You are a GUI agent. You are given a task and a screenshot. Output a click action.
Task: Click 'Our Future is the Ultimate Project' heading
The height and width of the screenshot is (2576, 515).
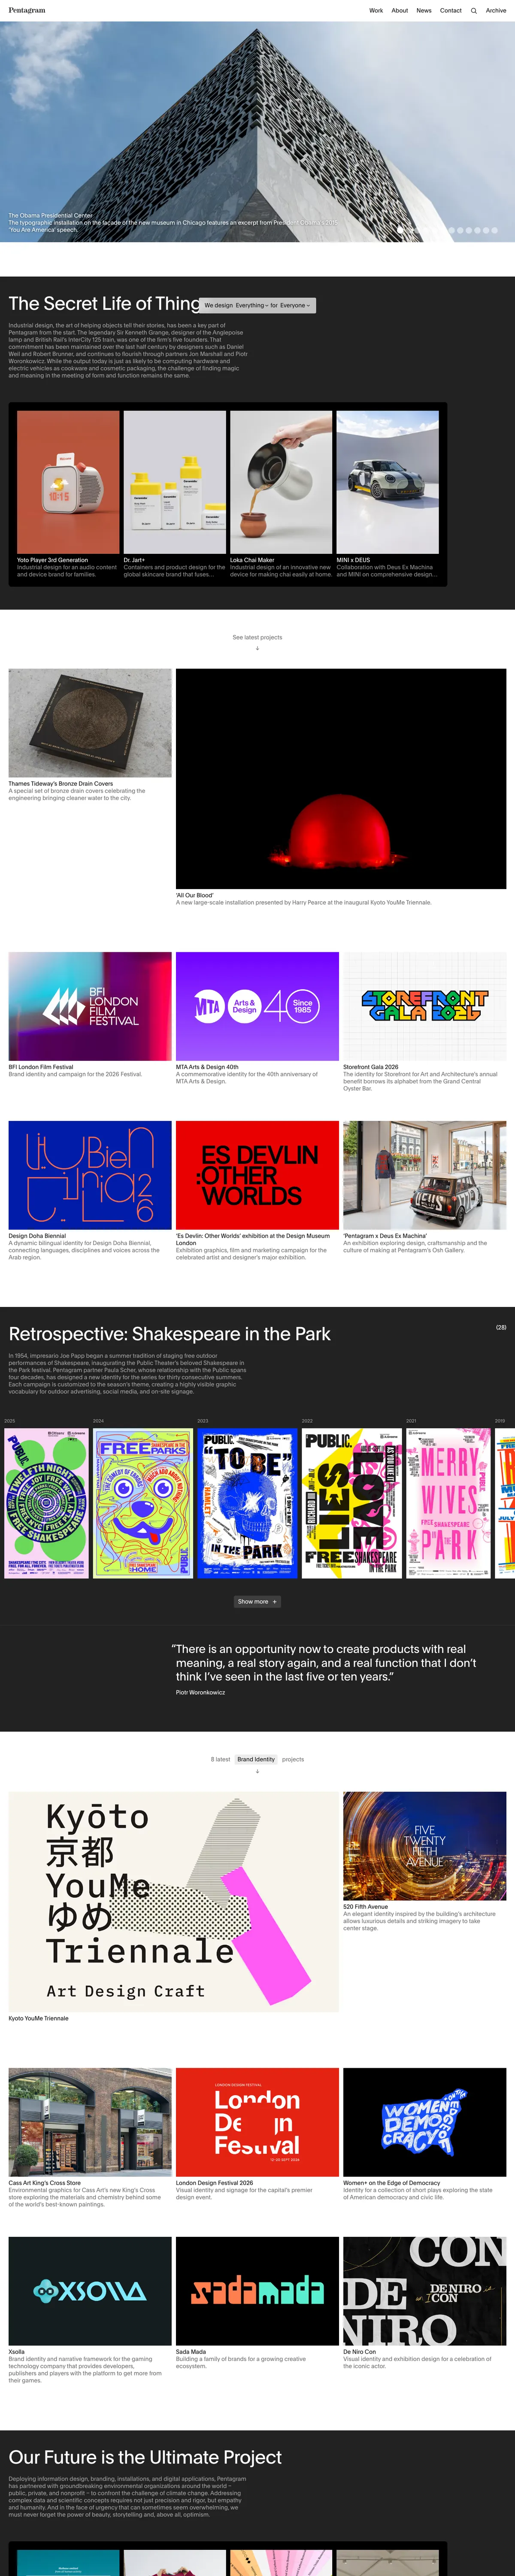tap(145, 2457)
